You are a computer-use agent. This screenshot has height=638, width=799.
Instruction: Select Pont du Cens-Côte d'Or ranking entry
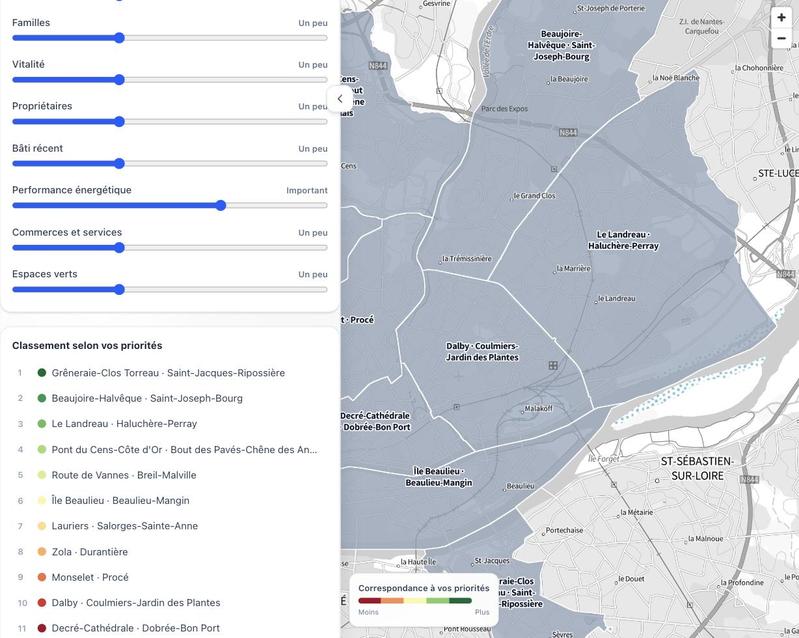pyautogui.click(x=170, y=449)
